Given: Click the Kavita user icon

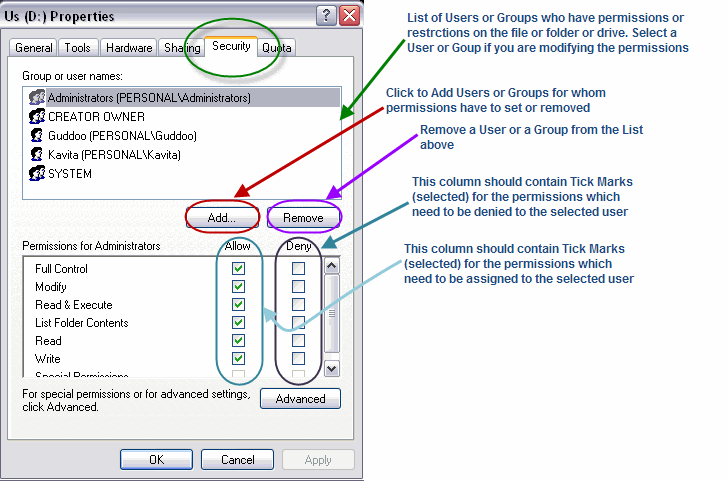Looking at the screenshot, I should tap(37, 154).
